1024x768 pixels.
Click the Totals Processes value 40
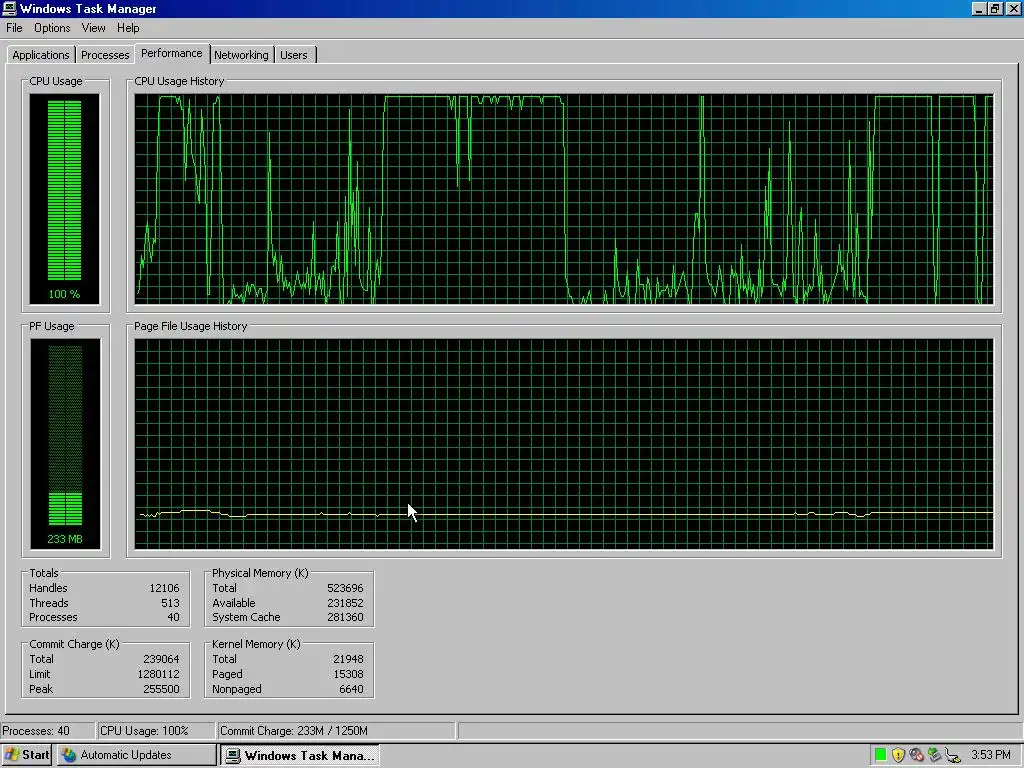173,617
